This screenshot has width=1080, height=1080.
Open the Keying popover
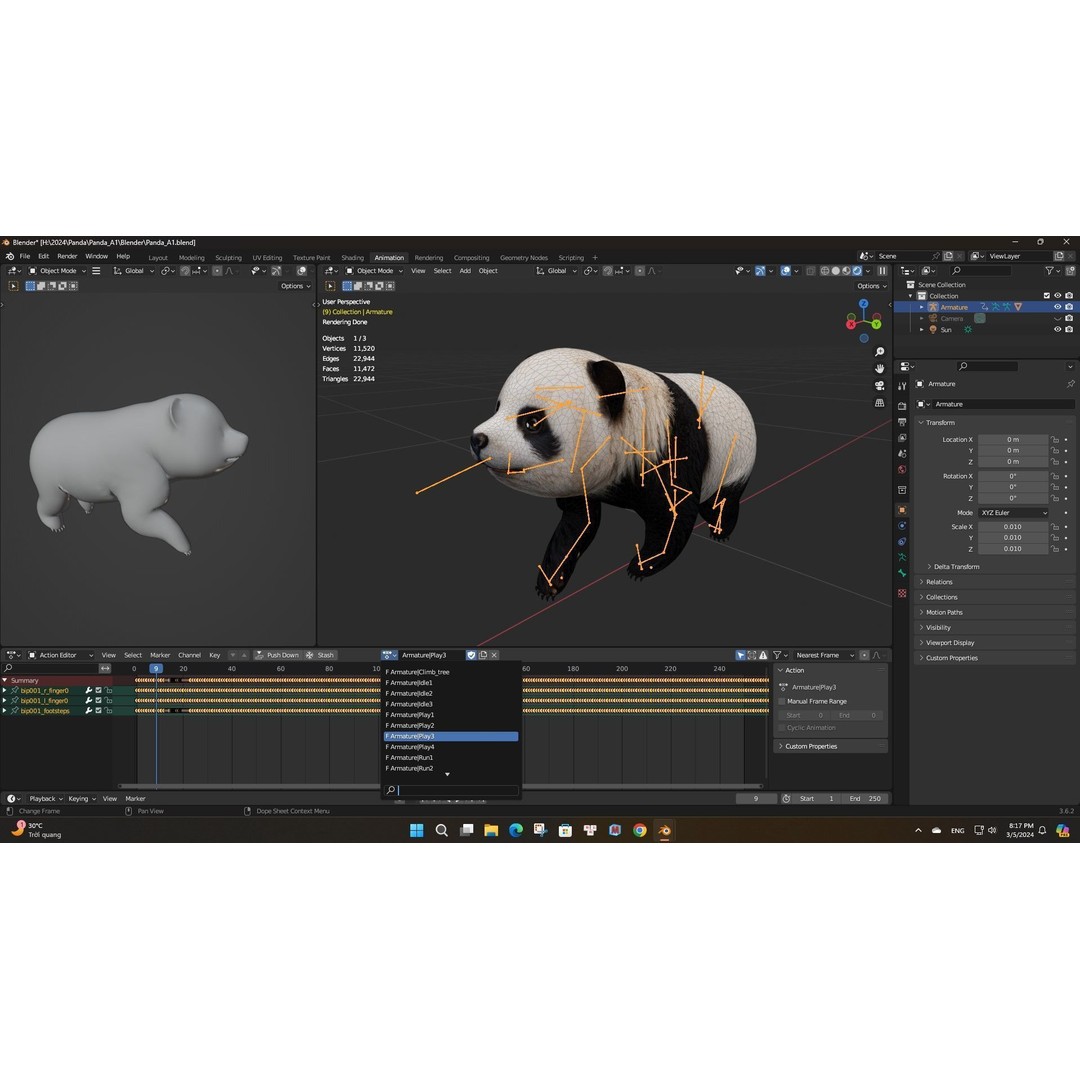(x=82, y=798)
